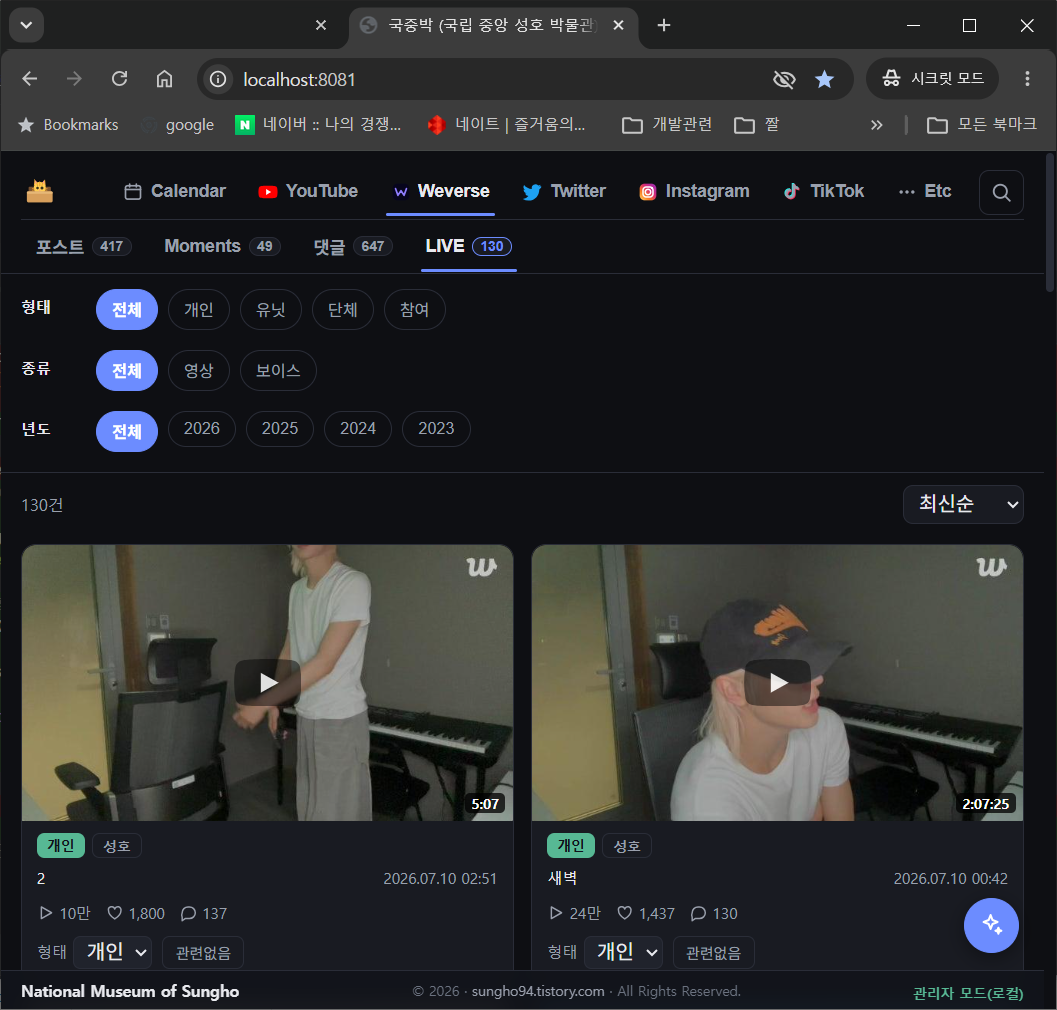The width and height of the screenshot is (1057, 1010).
Task: Filter by 보이스 type
Action: coord(278,370)
